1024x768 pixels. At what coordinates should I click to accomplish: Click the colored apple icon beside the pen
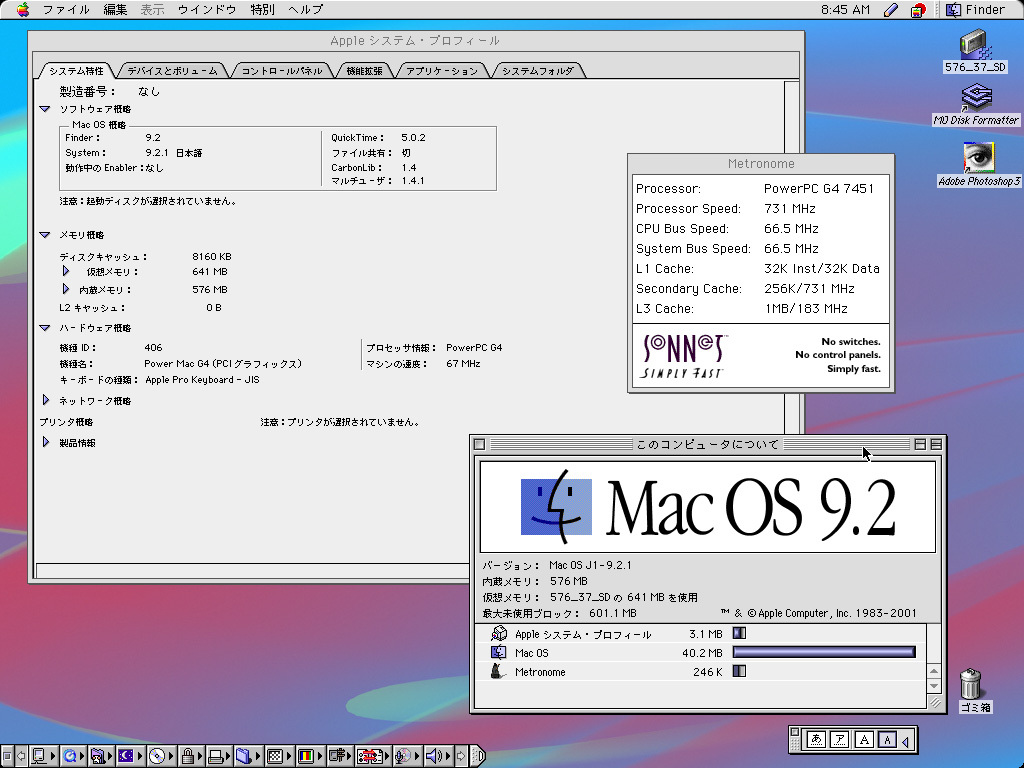coord(918,10)
